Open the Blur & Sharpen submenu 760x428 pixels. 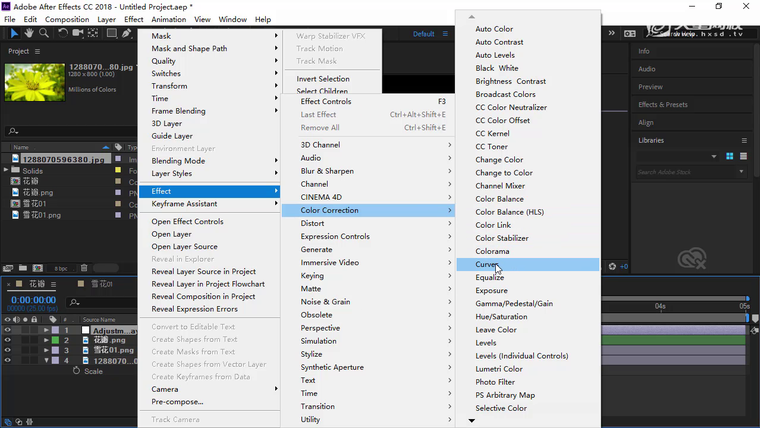(x=327, y=171)
